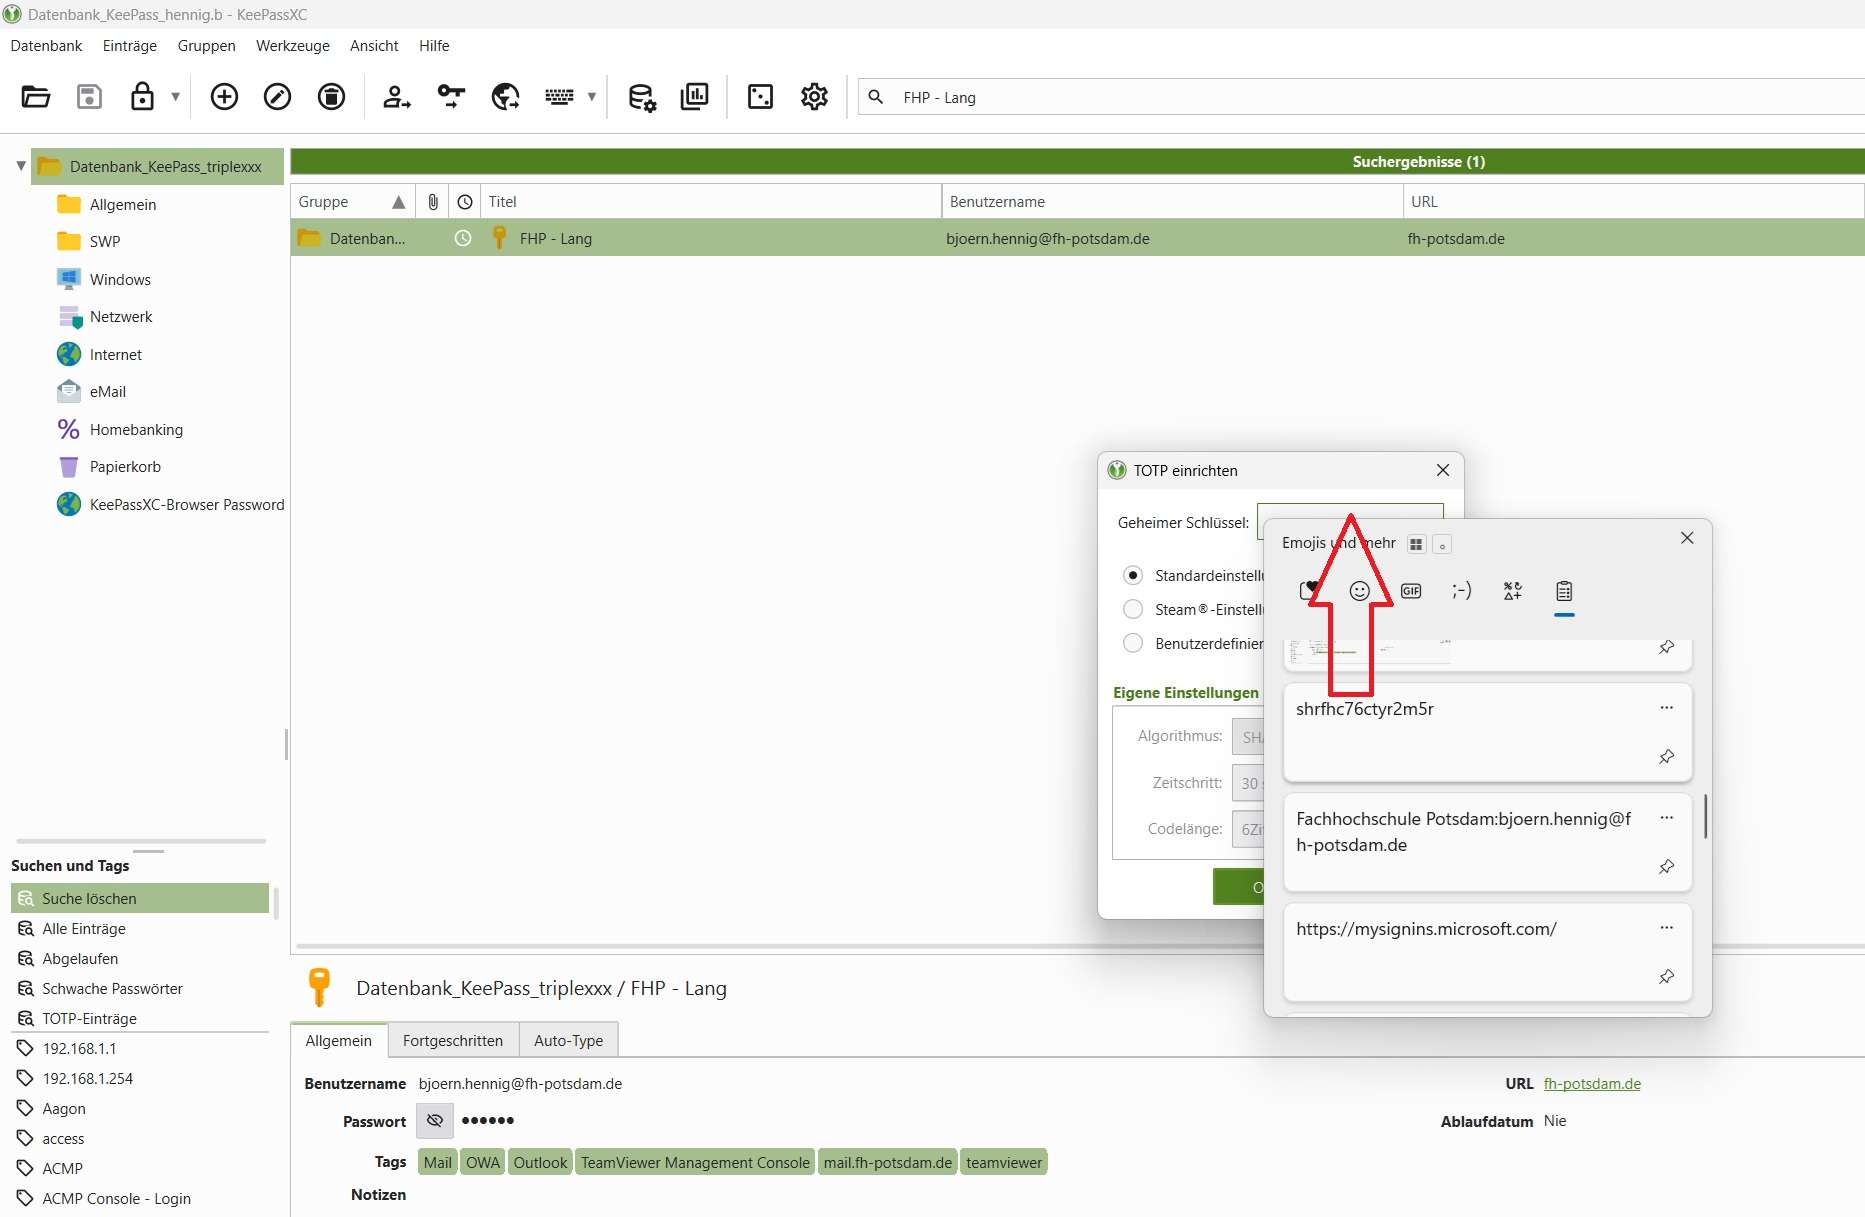This screenshot has height=1217, width=1865.
Task: Click the add new entry plus icon
Action: 224,97
